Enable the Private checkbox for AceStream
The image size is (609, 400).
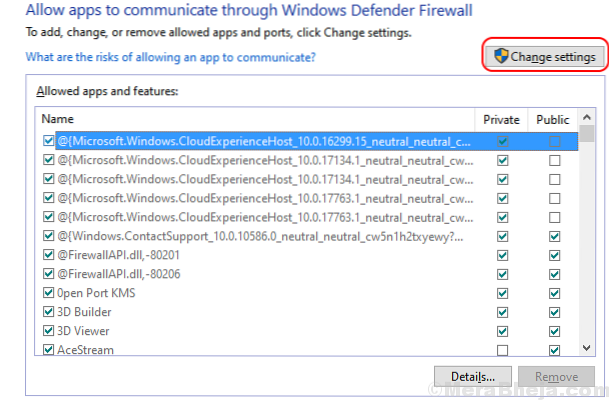502,350
